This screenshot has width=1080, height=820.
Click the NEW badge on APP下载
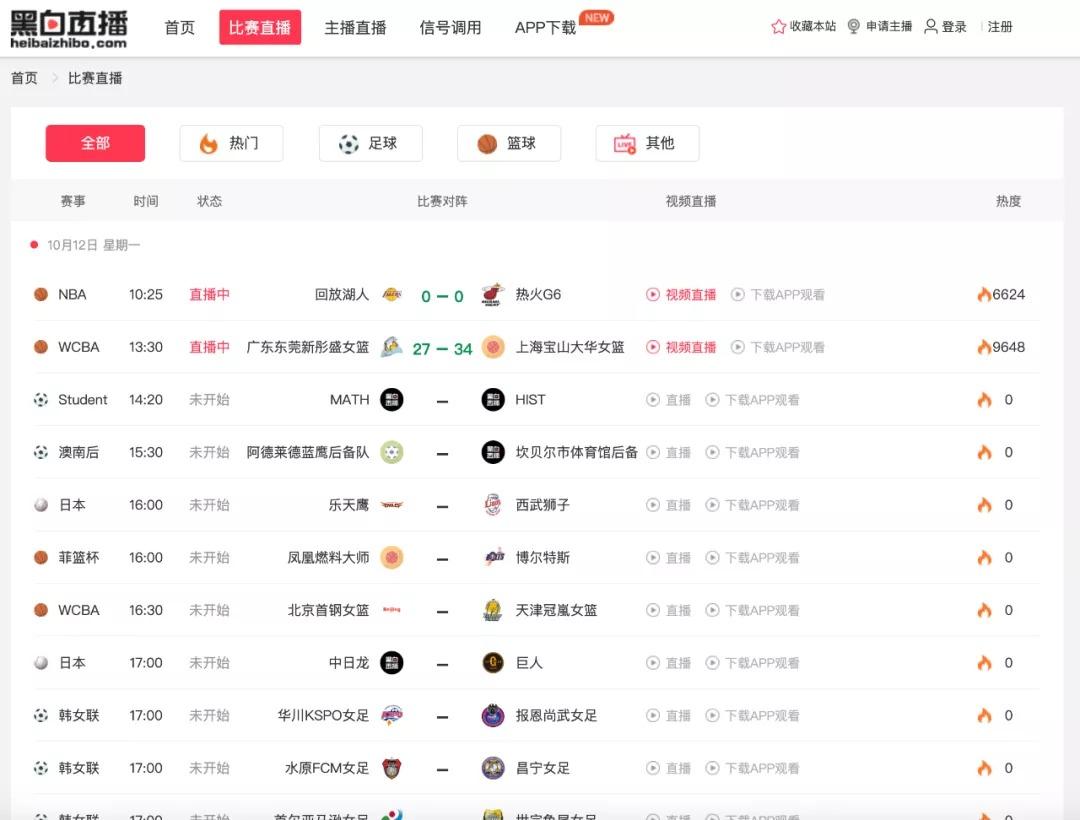pos(597,16)
